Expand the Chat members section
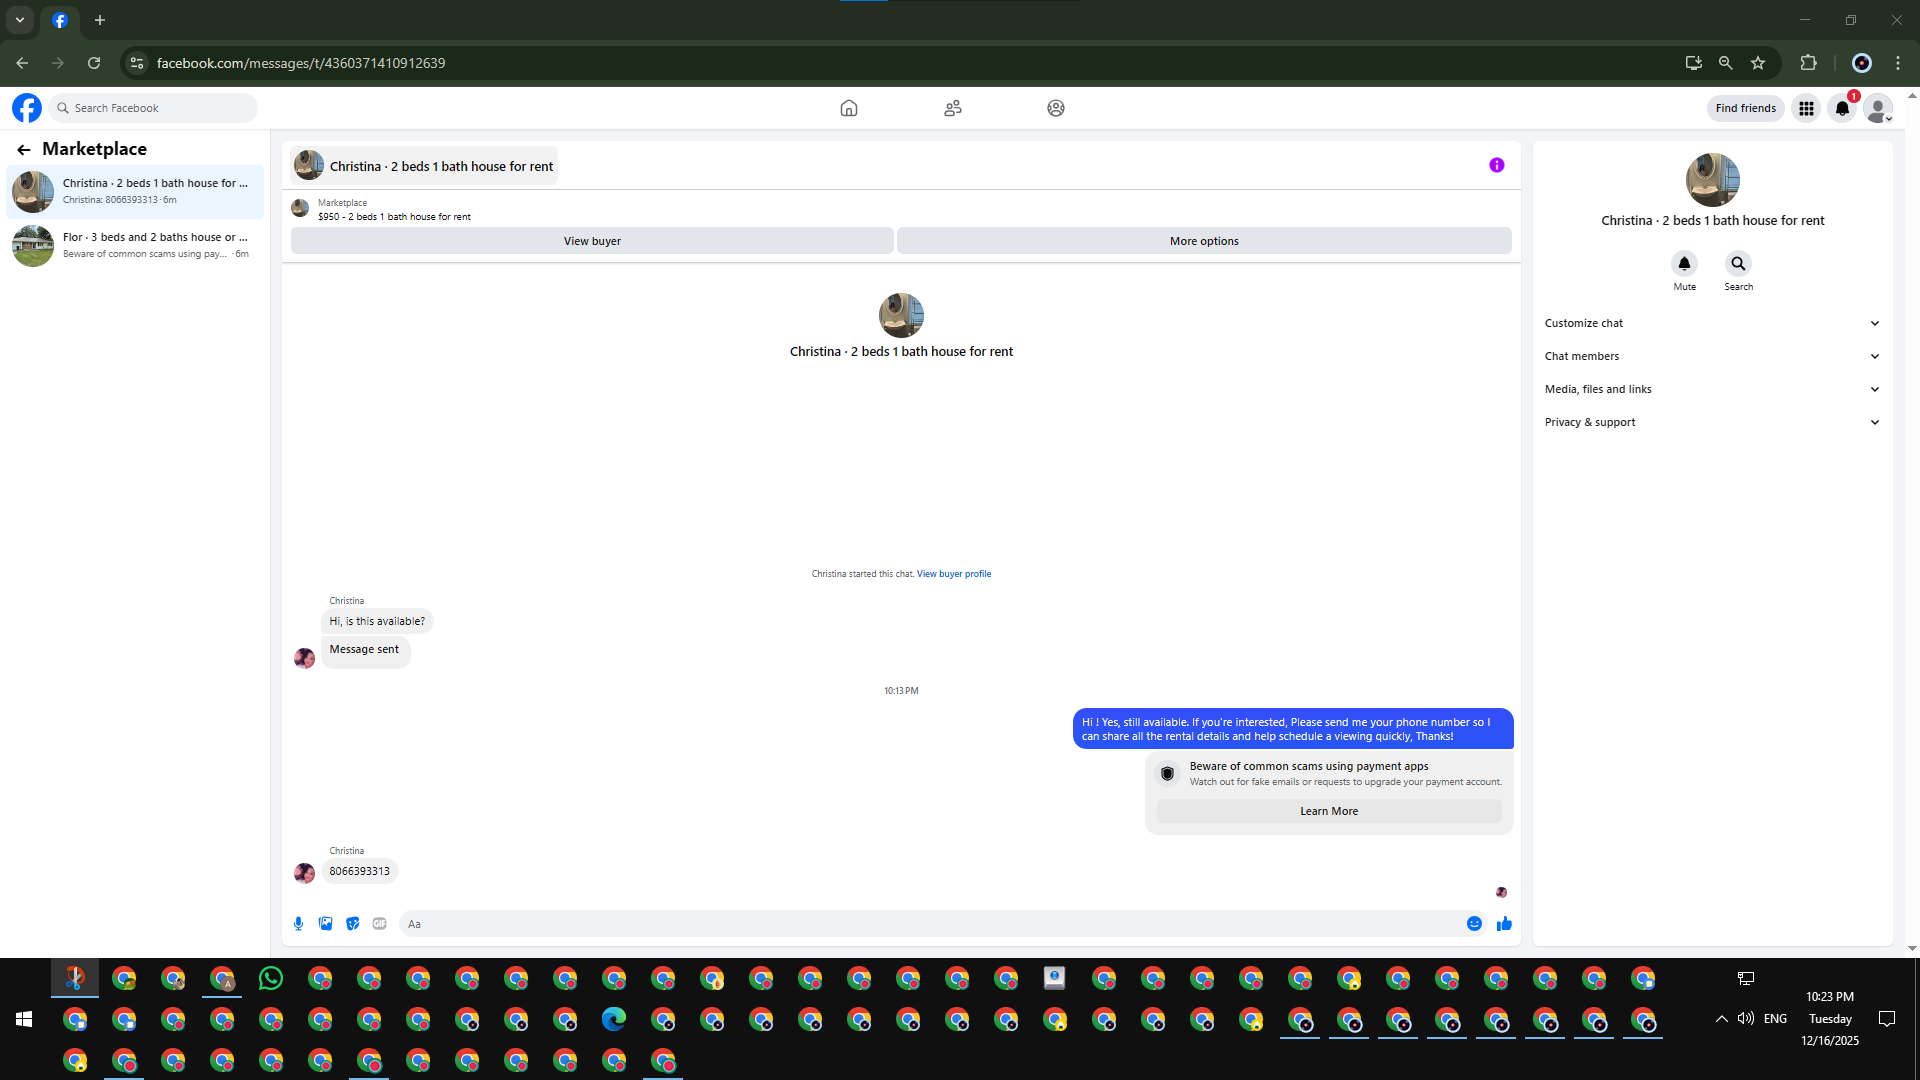Image resolution: width=1920 pixels, height=1080 pixels. (1712, 356)
